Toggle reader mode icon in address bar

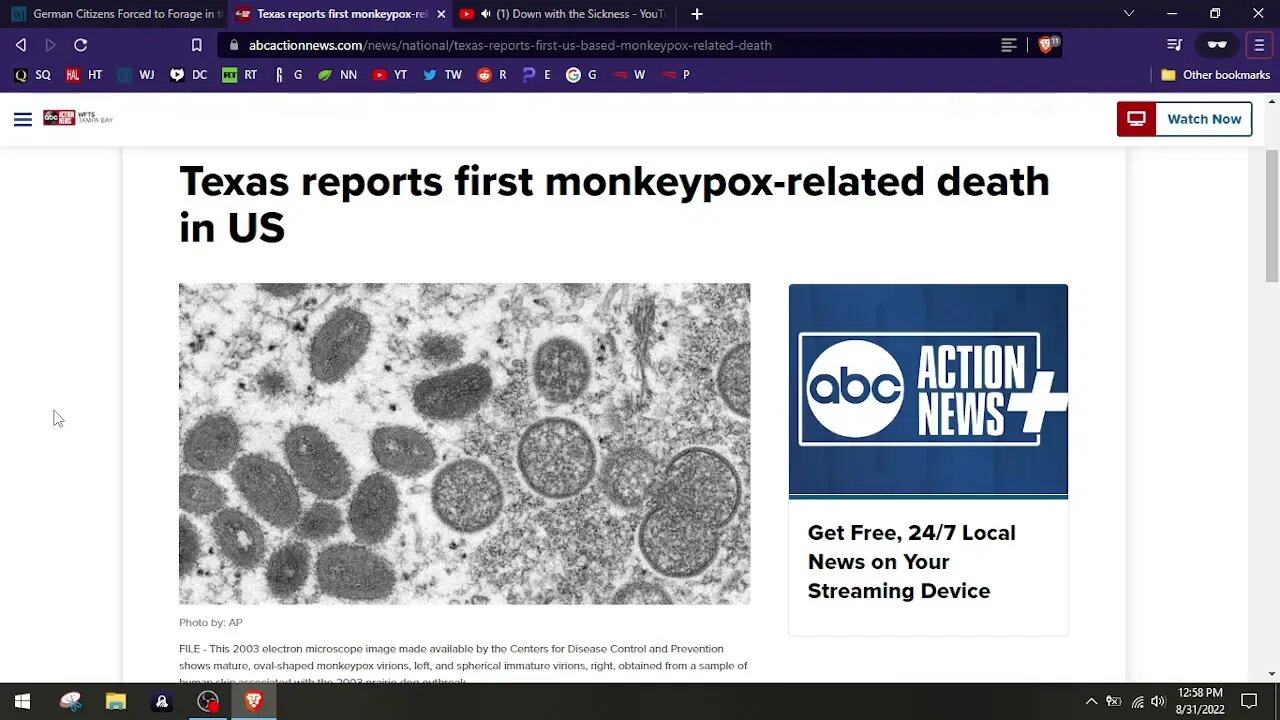[x=1009, y=45]
